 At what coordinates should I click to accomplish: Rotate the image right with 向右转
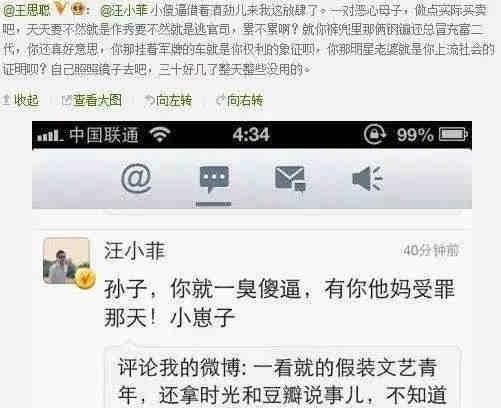[240, 100]
